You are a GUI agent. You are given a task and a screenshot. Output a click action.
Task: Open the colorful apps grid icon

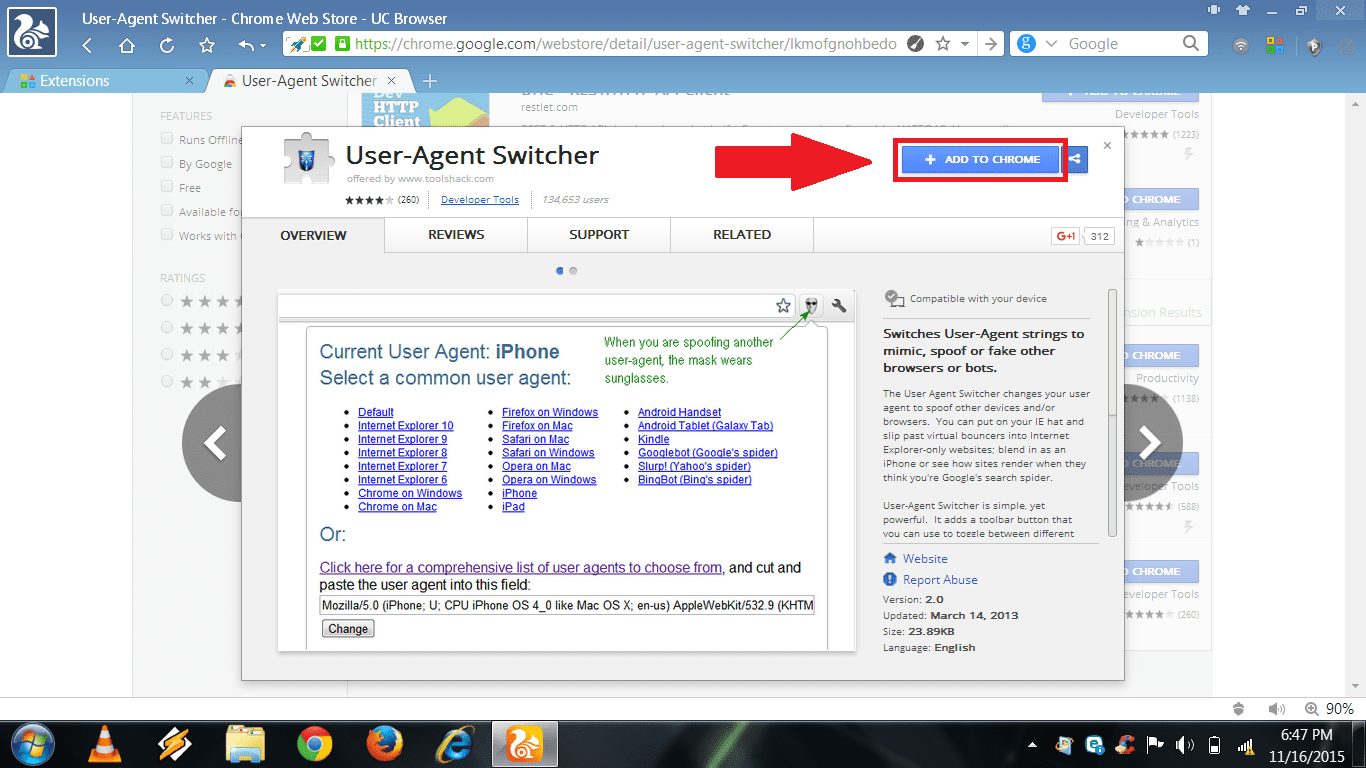[1275, 45]
